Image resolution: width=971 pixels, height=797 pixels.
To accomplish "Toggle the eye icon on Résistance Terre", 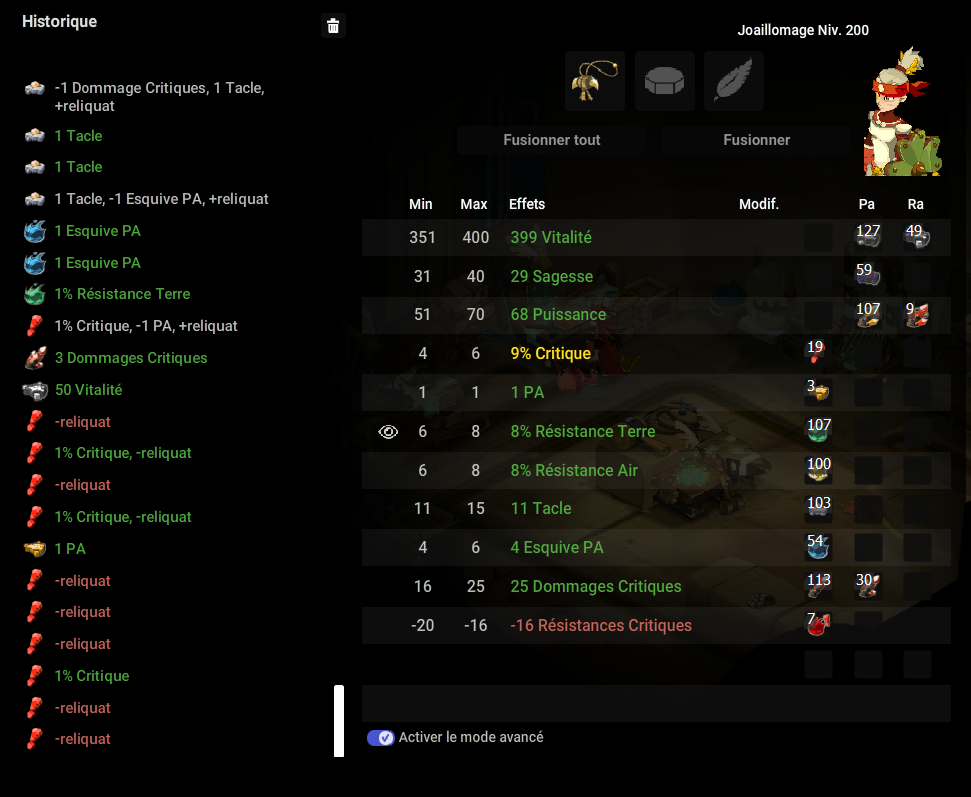I will pyautogui.click(x=388, y=432).
